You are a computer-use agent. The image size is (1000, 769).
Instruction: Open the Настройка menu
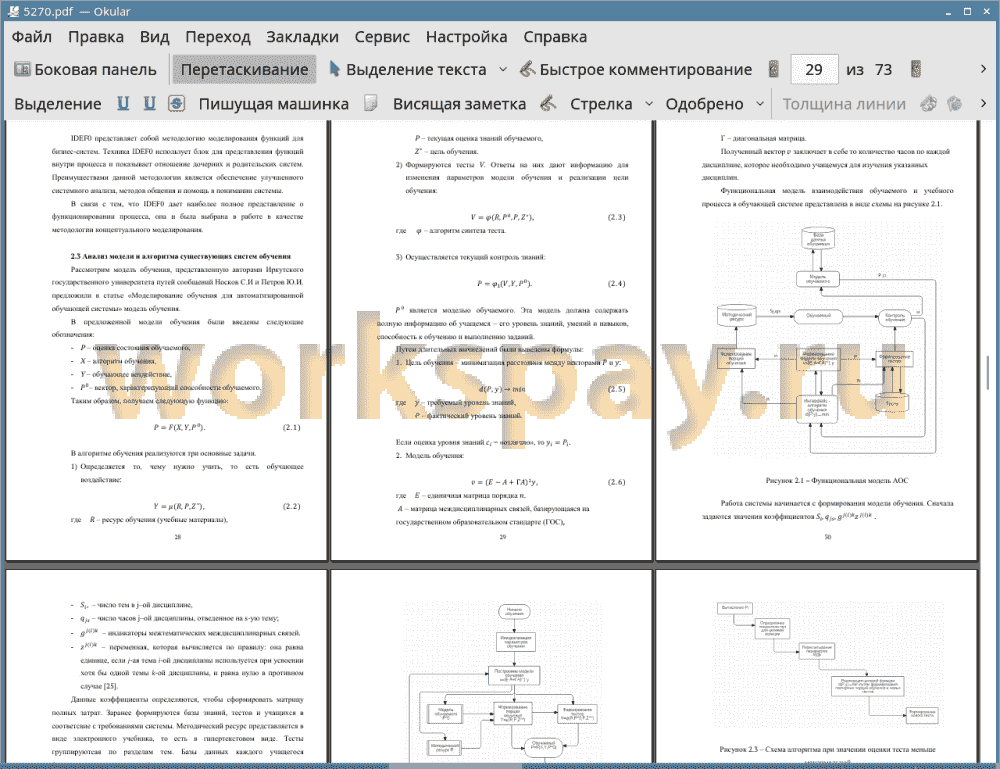[466, 37]
